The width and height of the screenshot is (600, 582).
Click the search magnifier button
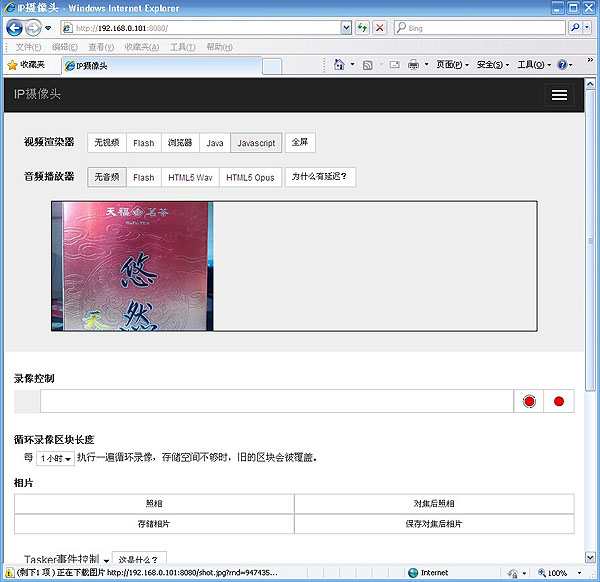[575, 28]
